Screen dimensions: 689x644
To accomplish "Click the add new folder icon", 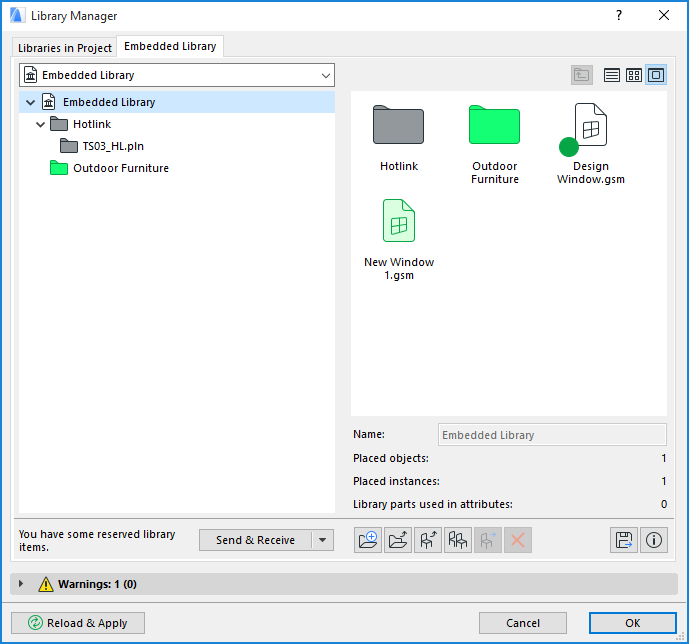I will click(368, 540).
